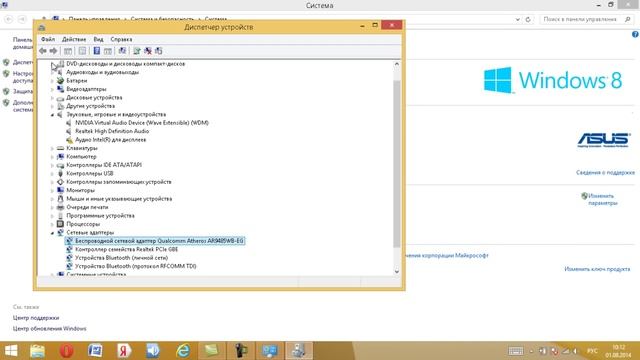
Task: Expand the Дисковые устройства node
Action: click(x=52, y=98)
